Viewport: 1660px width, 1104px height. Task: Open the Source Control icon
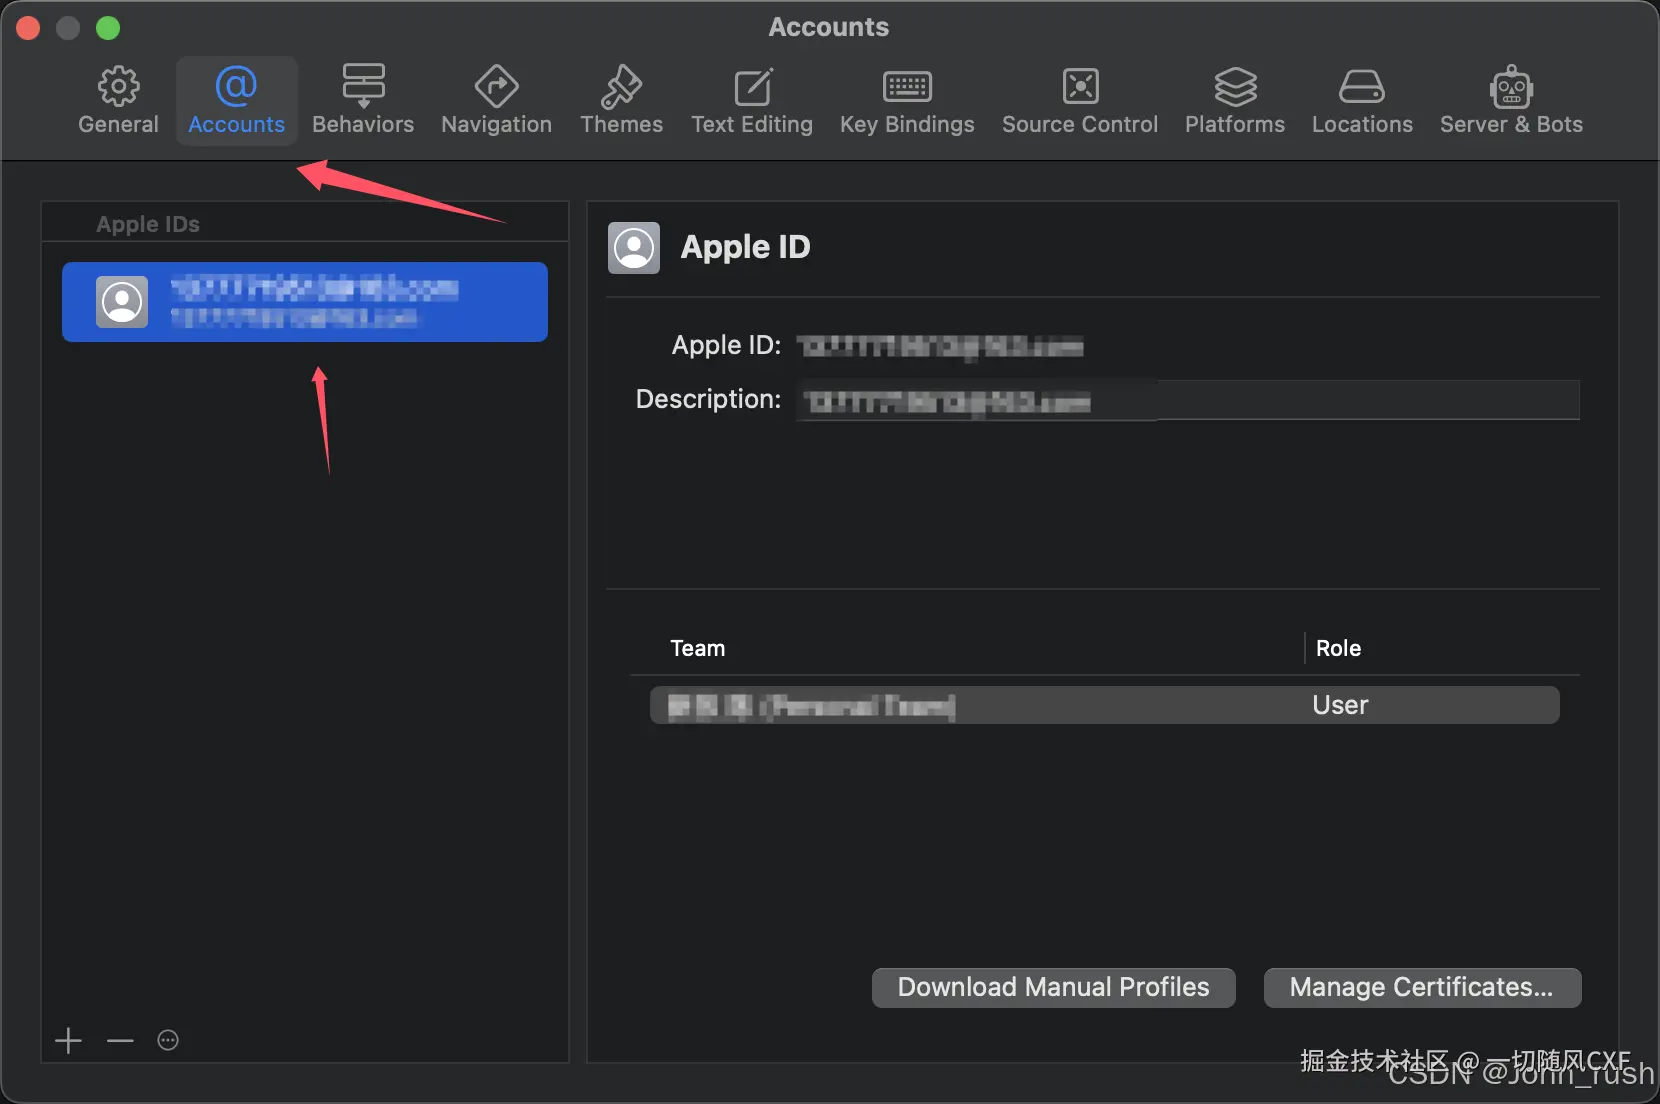(x=1080, y=86)
